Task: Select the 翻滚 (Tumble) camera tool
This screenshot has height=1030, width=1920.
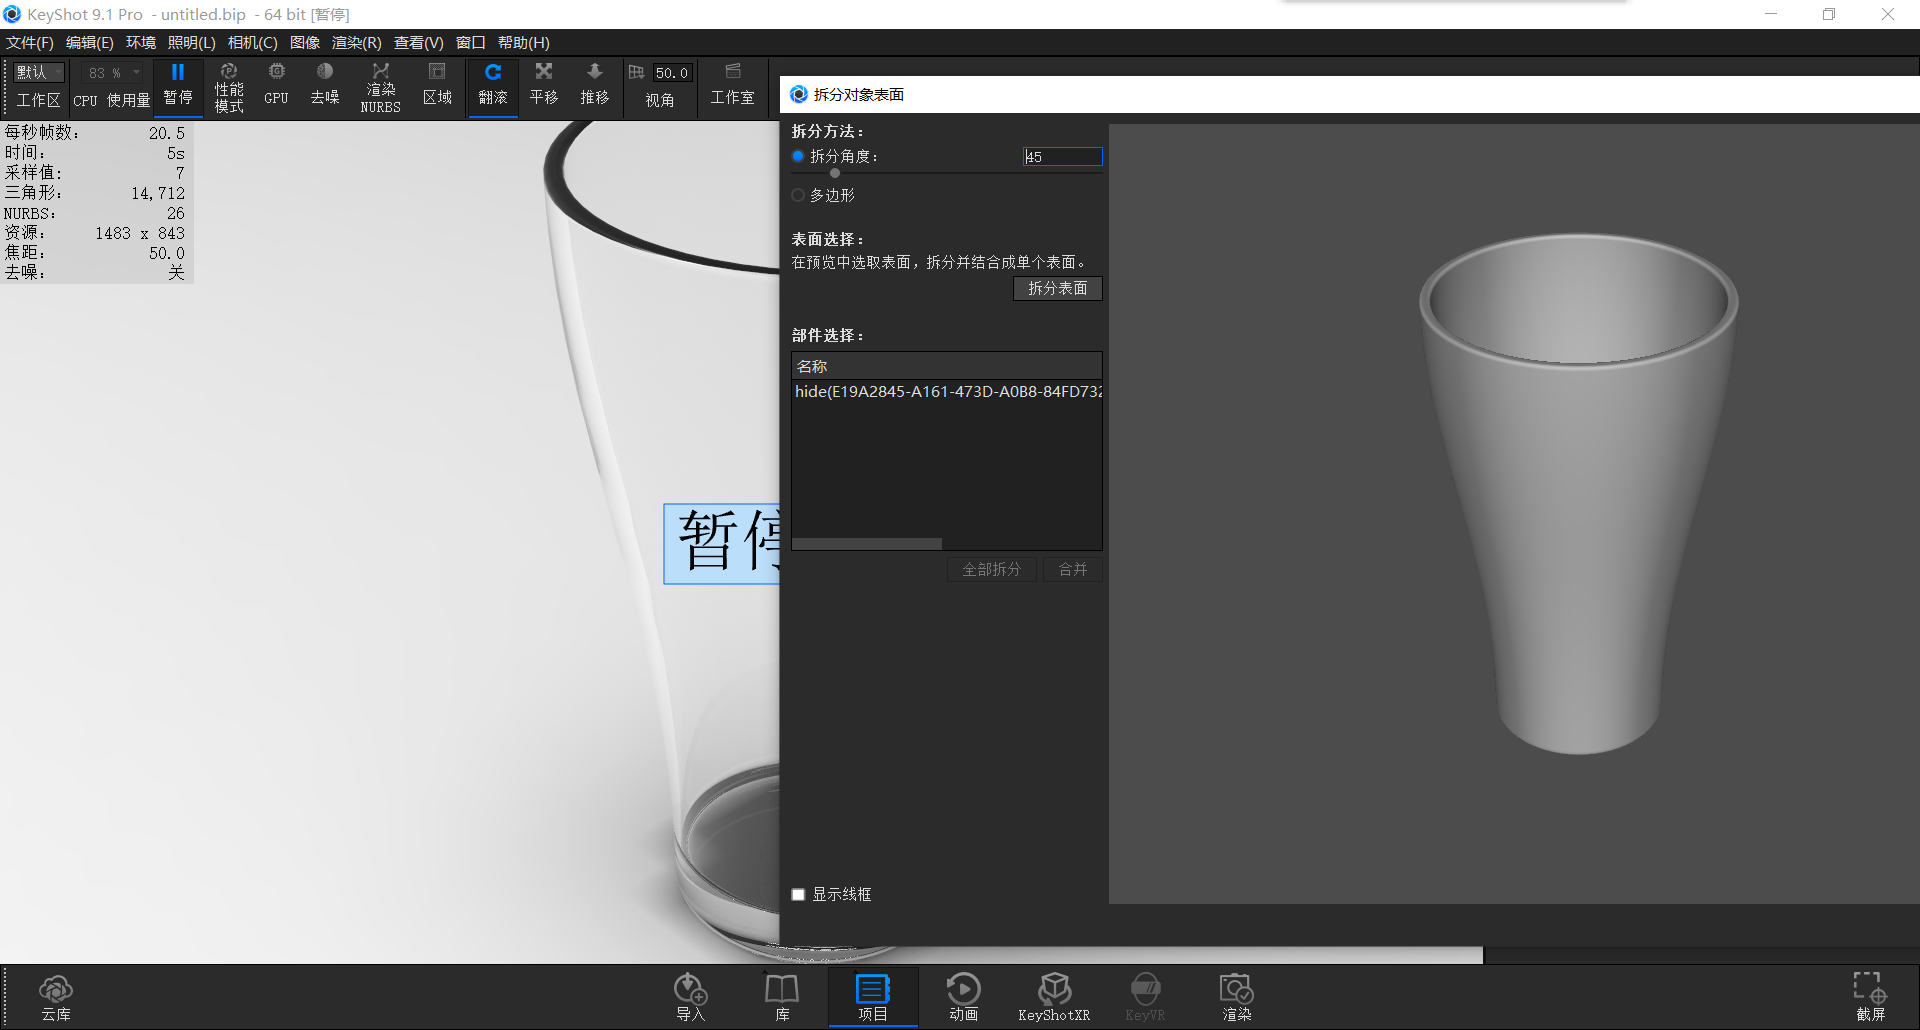Action: point(492,86)
